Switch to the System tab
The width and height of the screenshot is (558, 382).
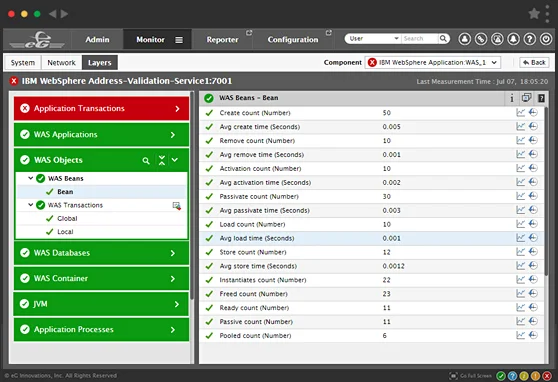tap(23, 63)
